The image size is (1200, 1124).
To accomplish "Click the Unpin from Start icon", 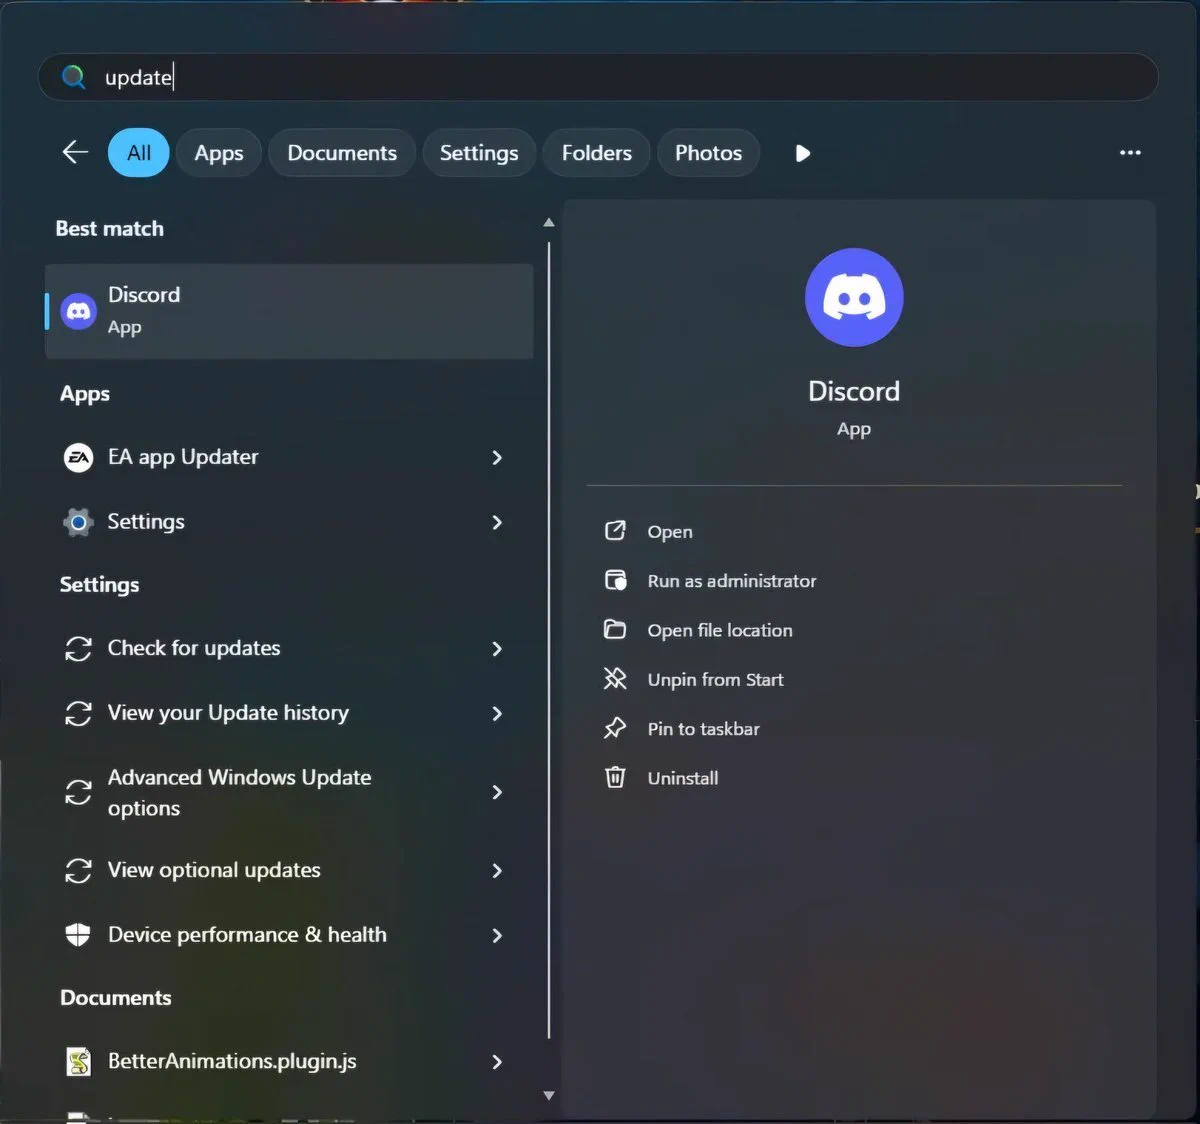I will 615,679.
